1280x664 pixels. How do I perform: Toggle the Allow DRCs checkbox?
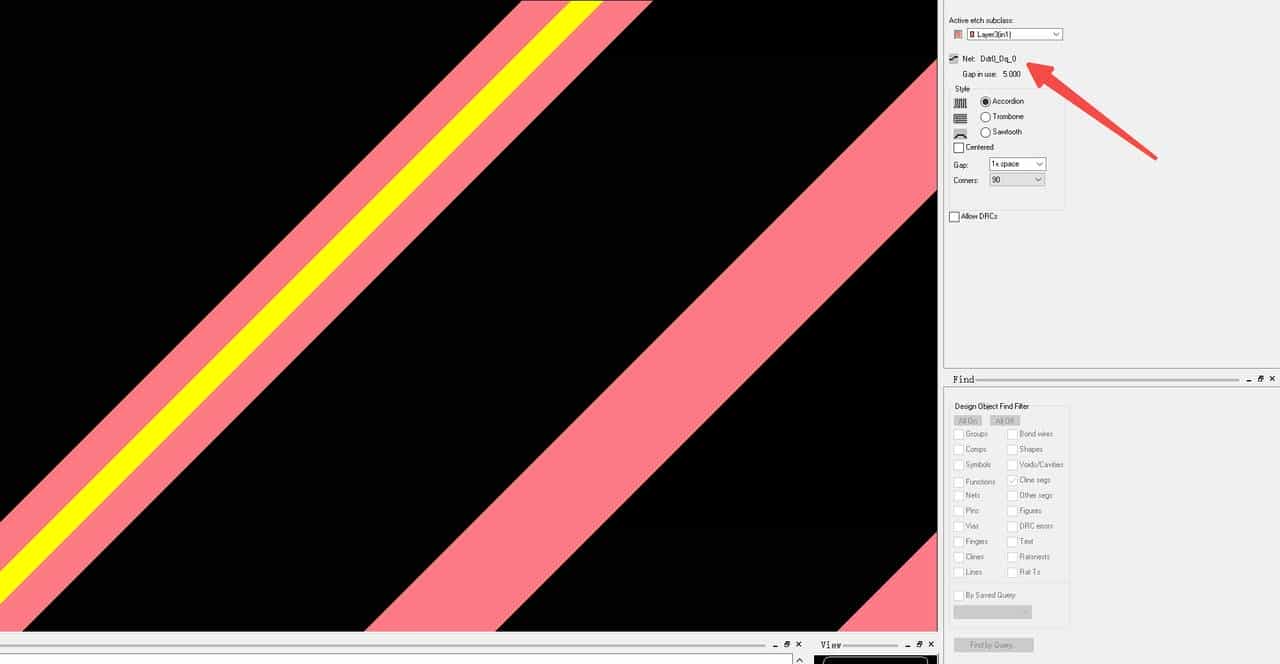[954, 217]
